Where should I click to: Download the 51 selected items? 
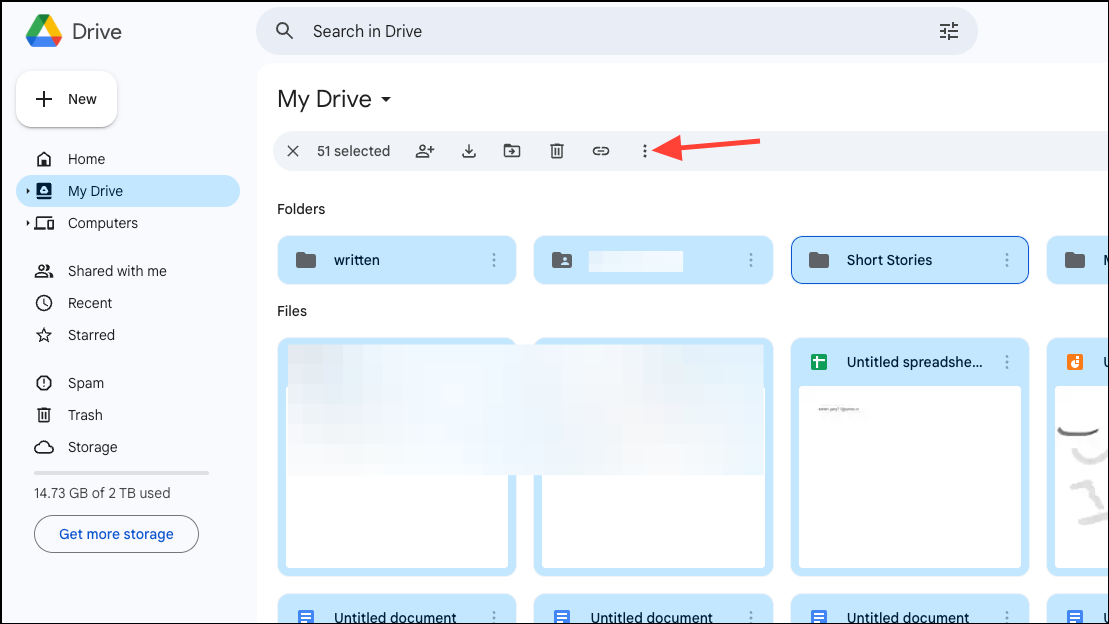[469, 150]
